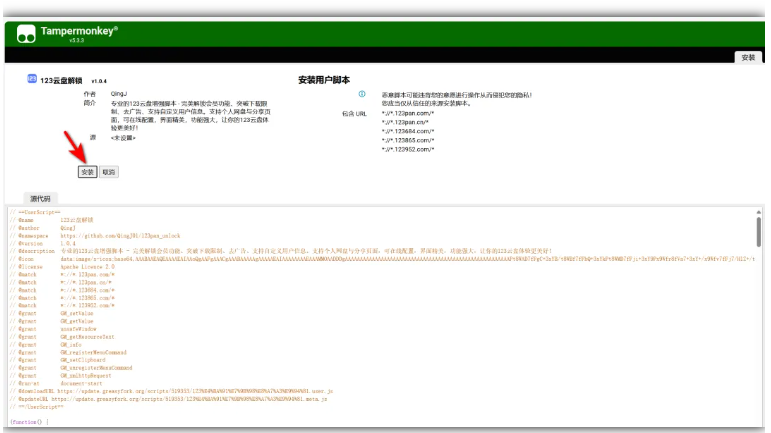771x433 pixels.
Task: Click the script version v1.0.4 beside the name
Action: (x=99, y=81)
